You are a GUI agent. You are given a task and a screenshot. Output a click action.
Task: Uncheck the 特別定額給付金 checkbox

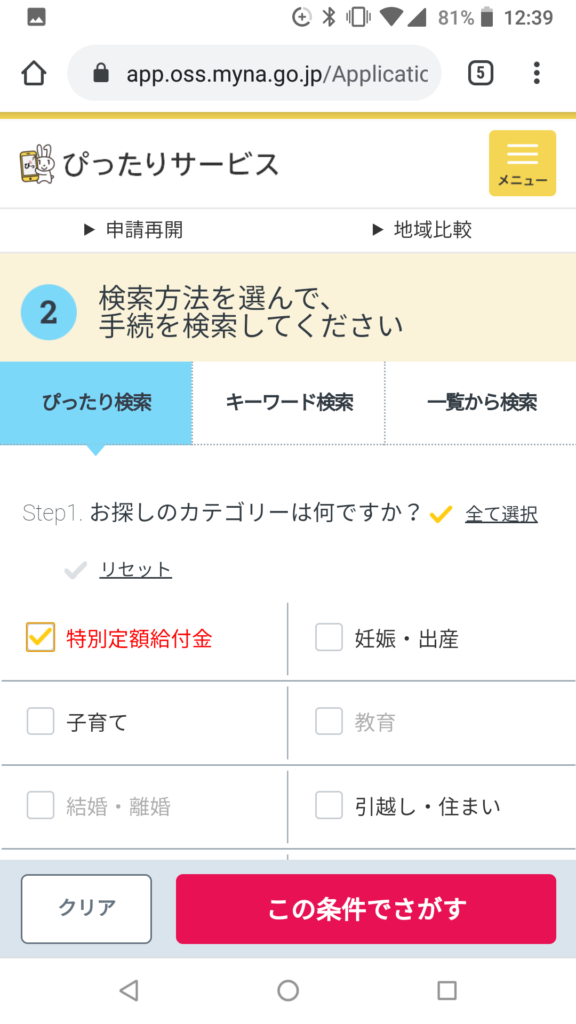point(40,637)
